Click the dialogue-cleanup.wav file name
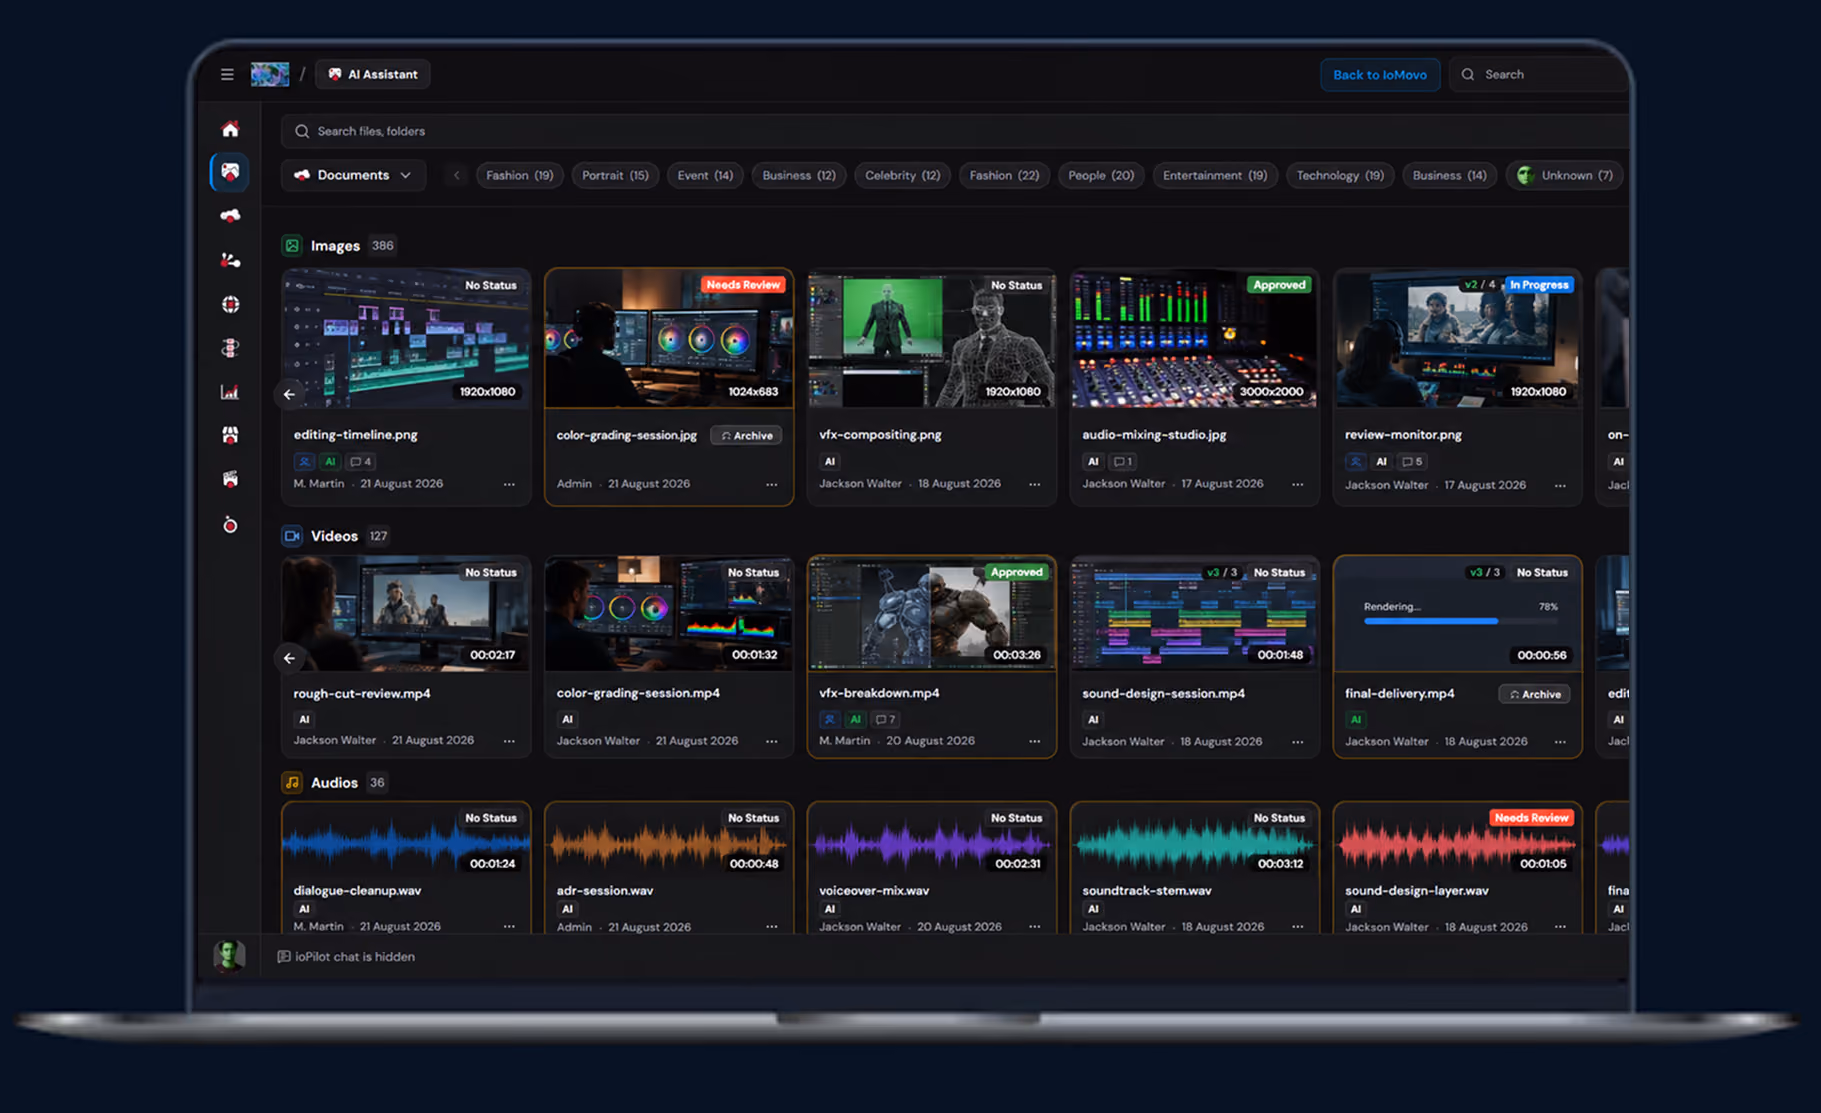 tap(357, 890)
